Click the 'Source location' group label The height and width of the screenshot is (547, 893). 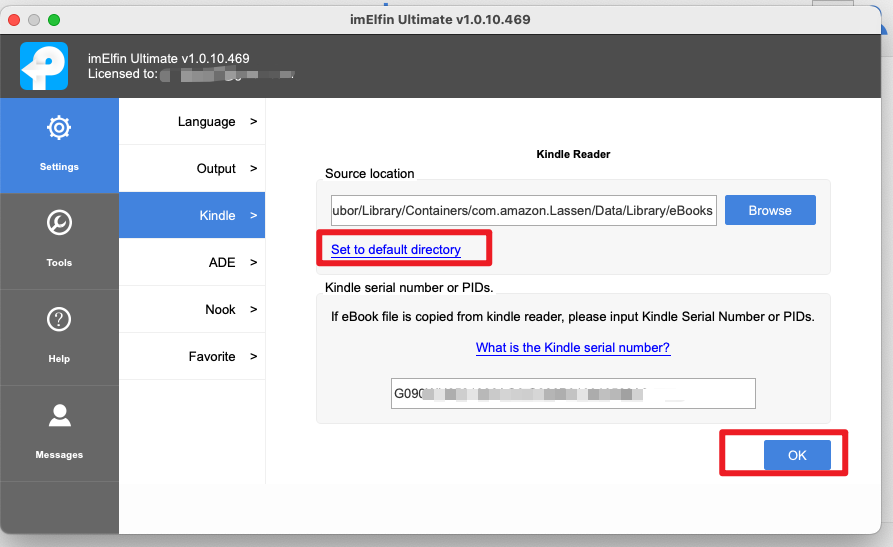click(370, 174)
